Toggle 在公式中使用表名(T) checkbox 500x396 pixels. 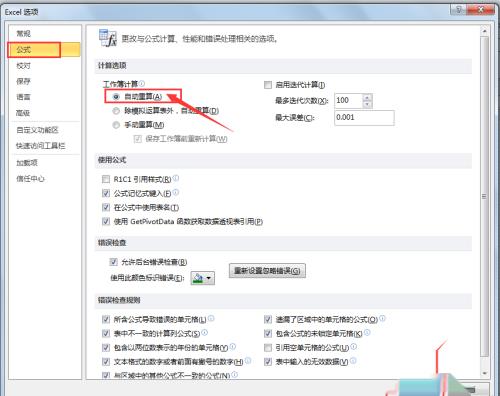(106, 207)
